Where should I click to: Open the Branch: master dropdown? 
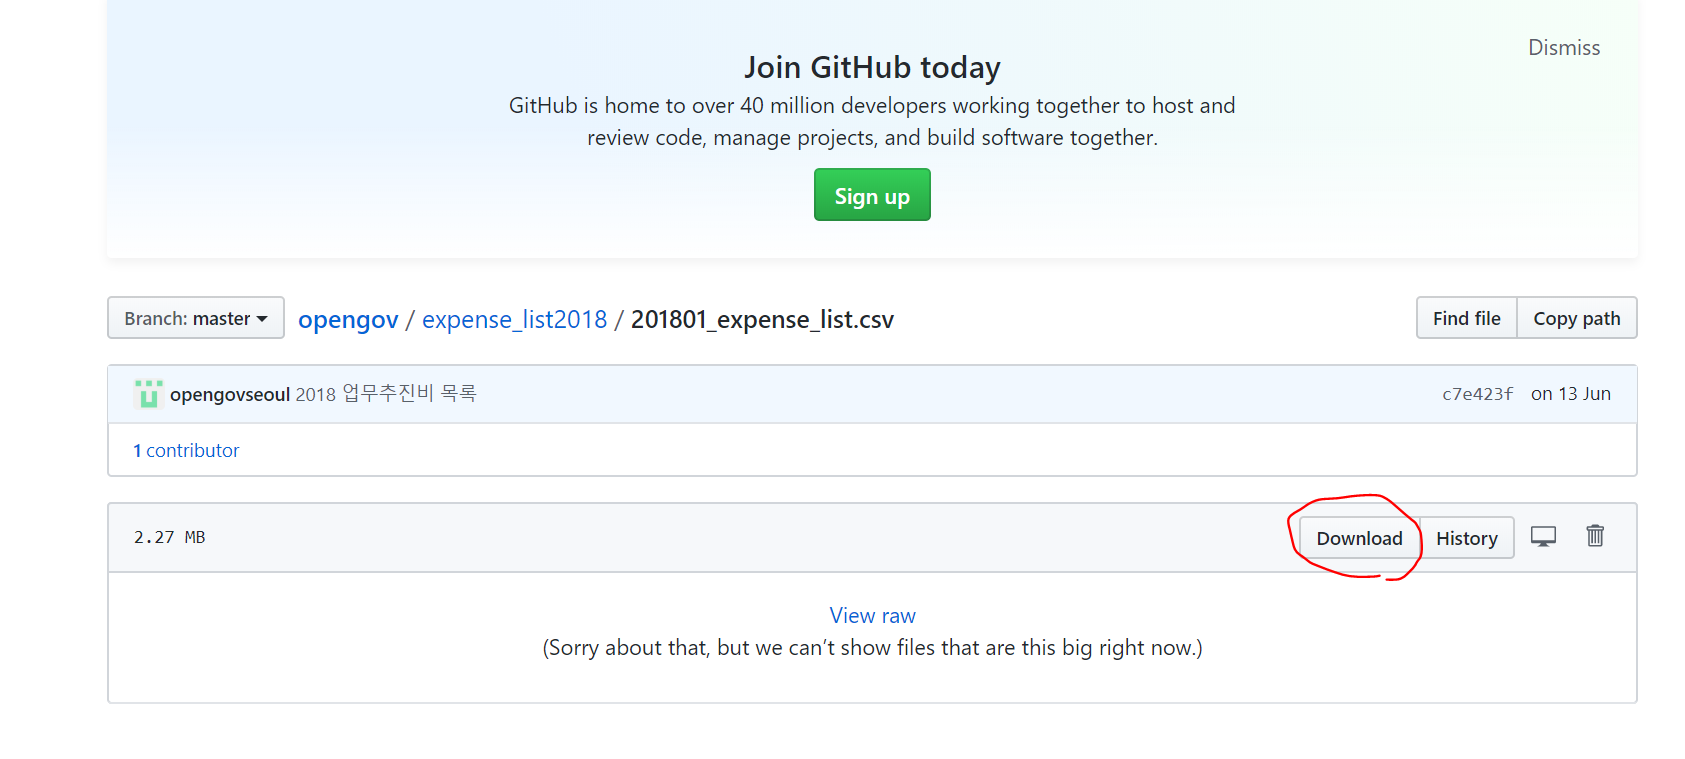click(x=196, y=318)
